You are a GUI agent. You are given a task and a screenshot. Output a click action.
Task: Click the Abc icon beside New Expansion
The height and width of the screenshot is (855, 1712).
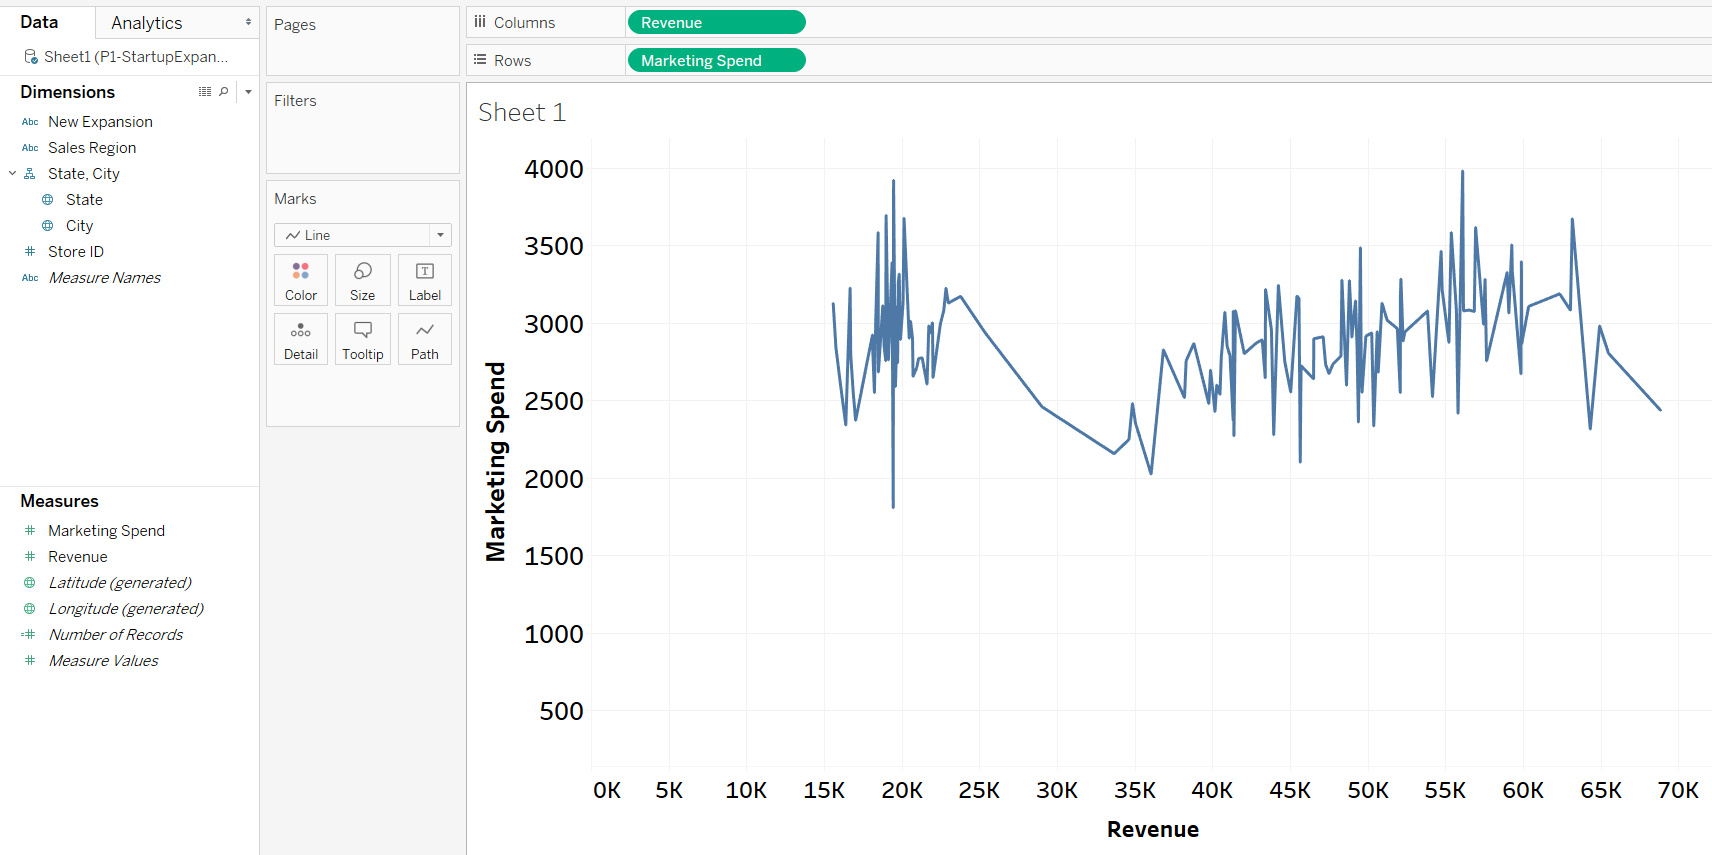click(30, 122)
